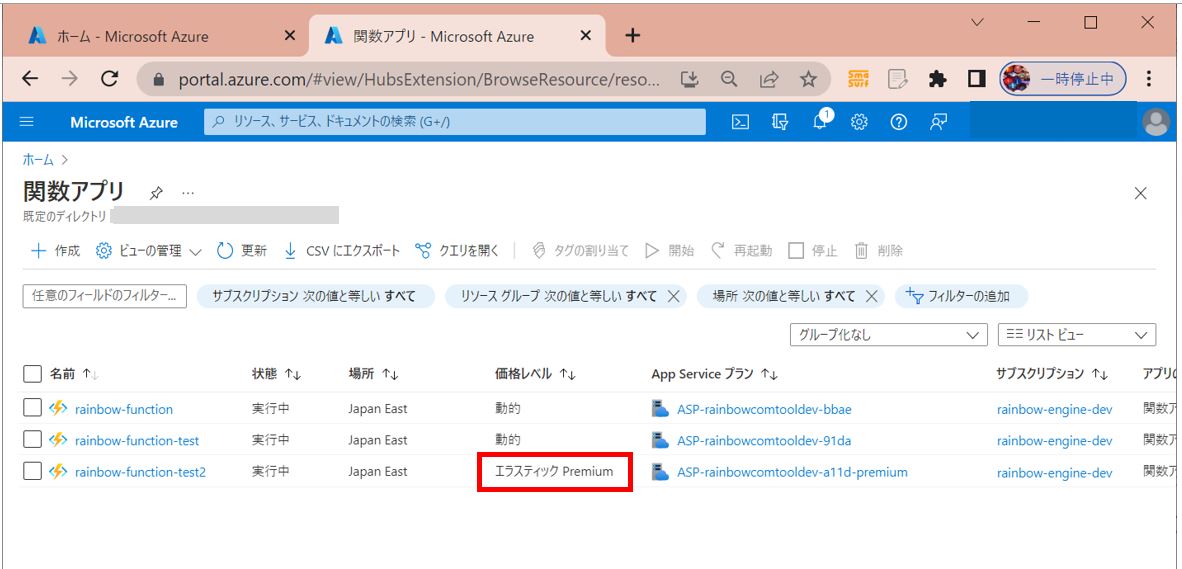Screen dimensions: 1182x569
Task: Open the Azure portal hamburger menu
Action: point(27,122)
